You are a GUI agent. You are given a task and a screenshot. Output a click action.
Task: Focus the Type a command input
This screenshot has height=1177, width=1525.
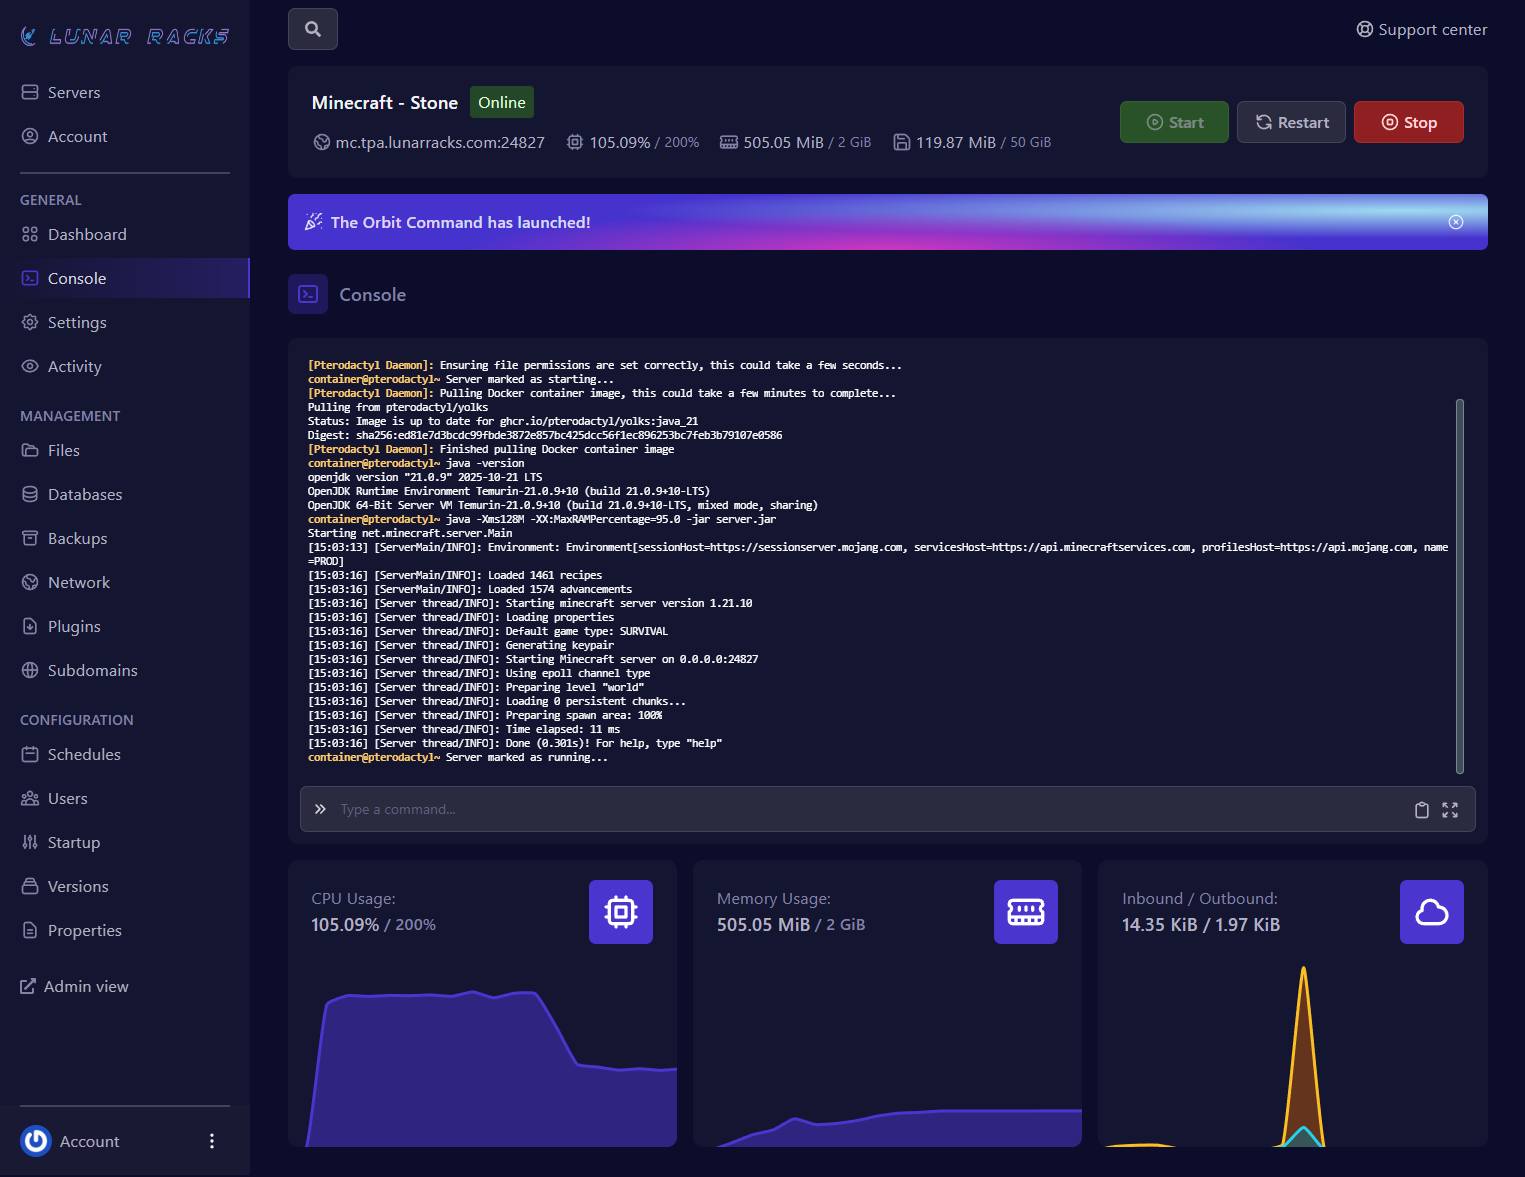860,810
